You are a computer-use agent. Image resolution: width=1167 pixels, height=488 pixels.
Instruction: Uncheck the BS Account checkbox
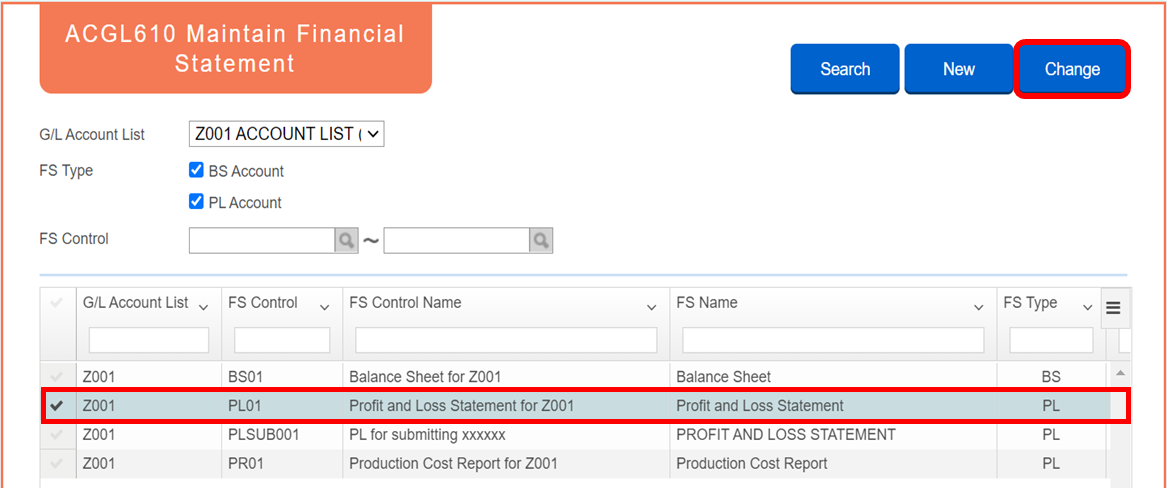point(196,170)
